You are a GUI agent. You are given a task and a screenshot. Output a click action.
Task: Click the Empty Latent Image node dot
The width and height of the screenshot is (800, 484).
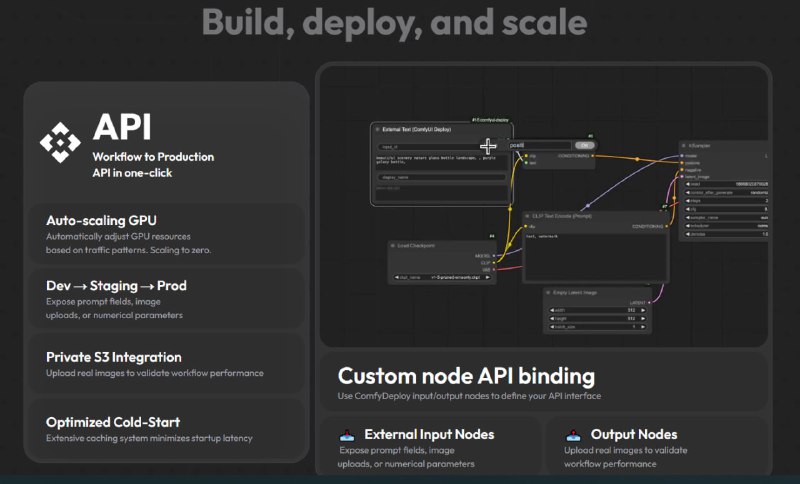[x=549, y=293]
